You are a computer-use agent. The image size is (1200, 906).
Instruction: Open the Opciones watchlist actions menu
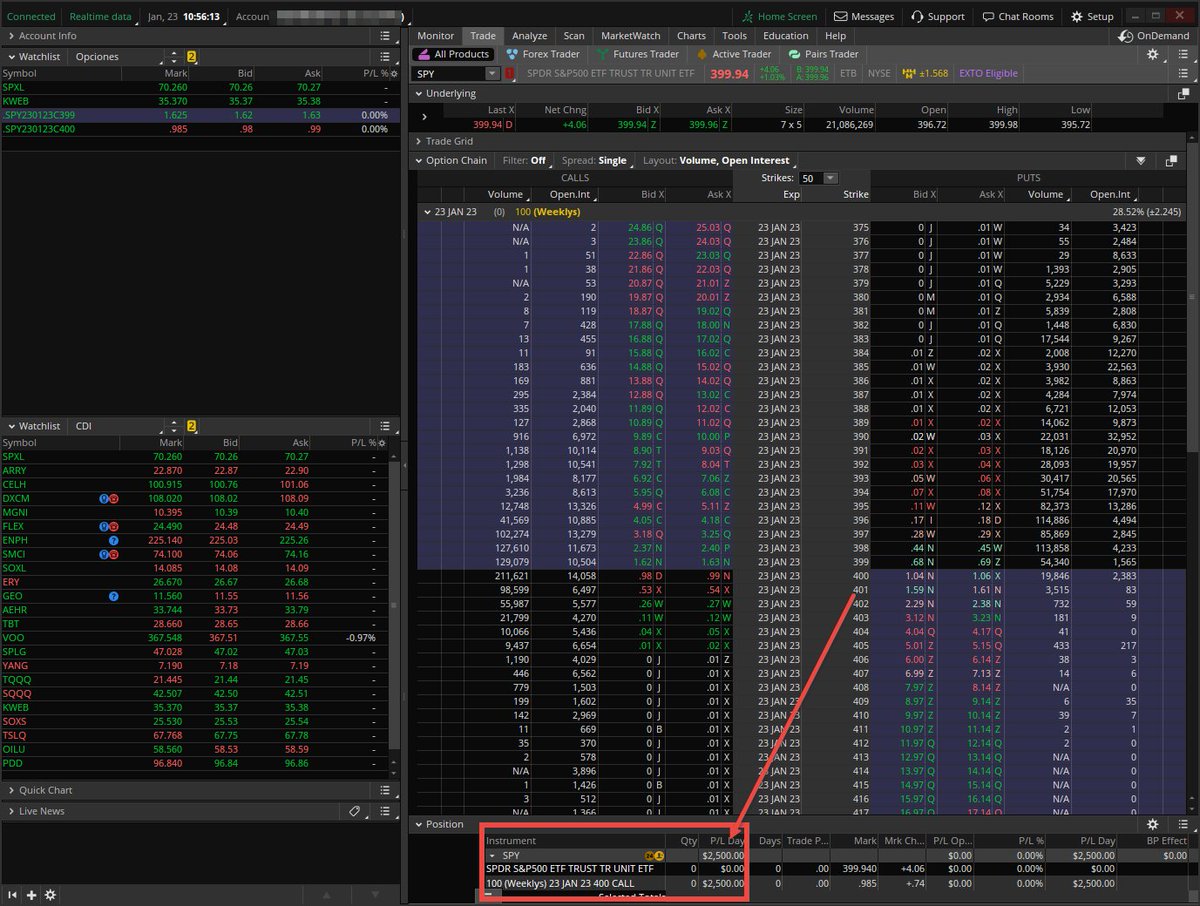[x=385, y=57]
